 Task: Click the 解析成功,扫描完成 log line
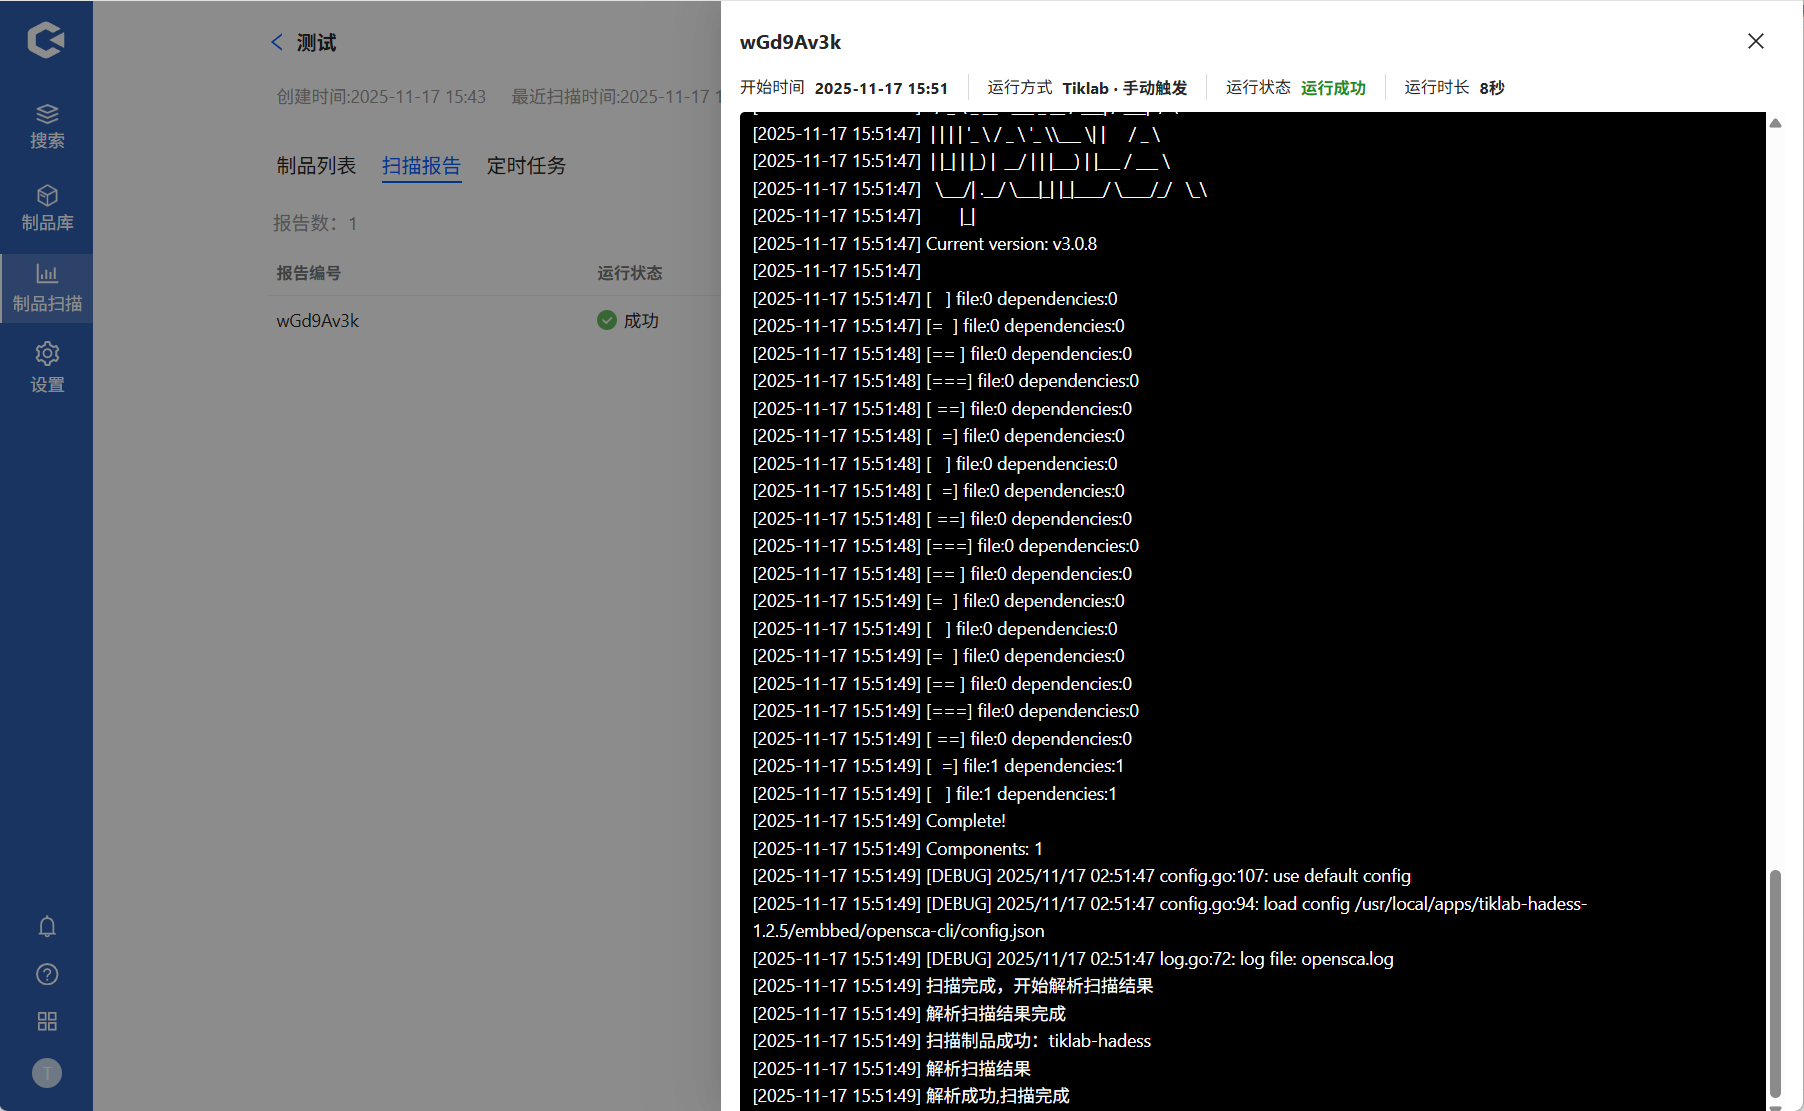click(911, 1096)
